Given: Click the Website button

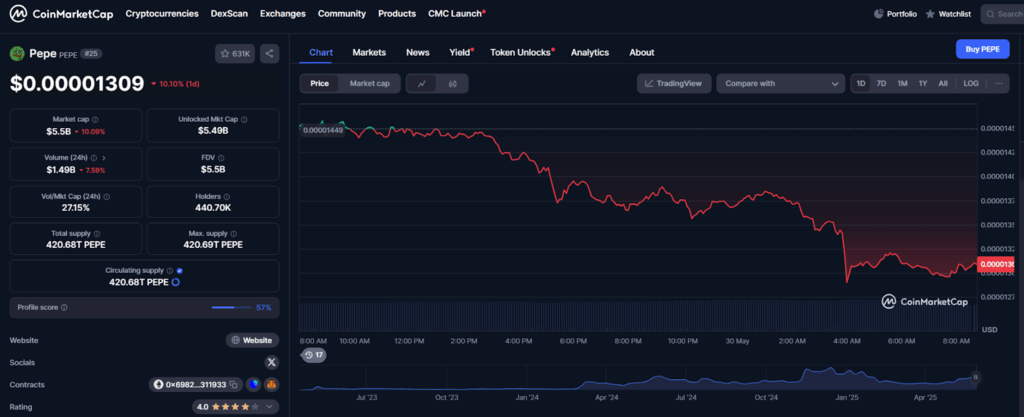Looking at the screenshot, I should (252, 340).
